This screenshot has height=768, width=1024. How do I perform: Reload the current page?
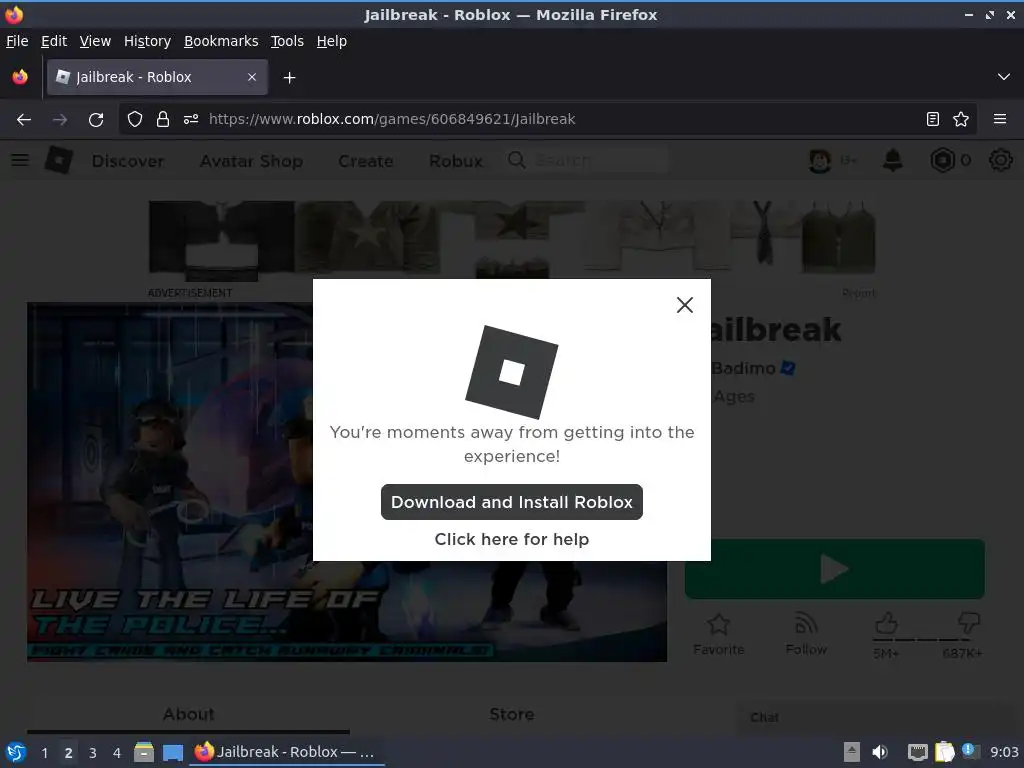pyautogui.click(x=96, y=119)
